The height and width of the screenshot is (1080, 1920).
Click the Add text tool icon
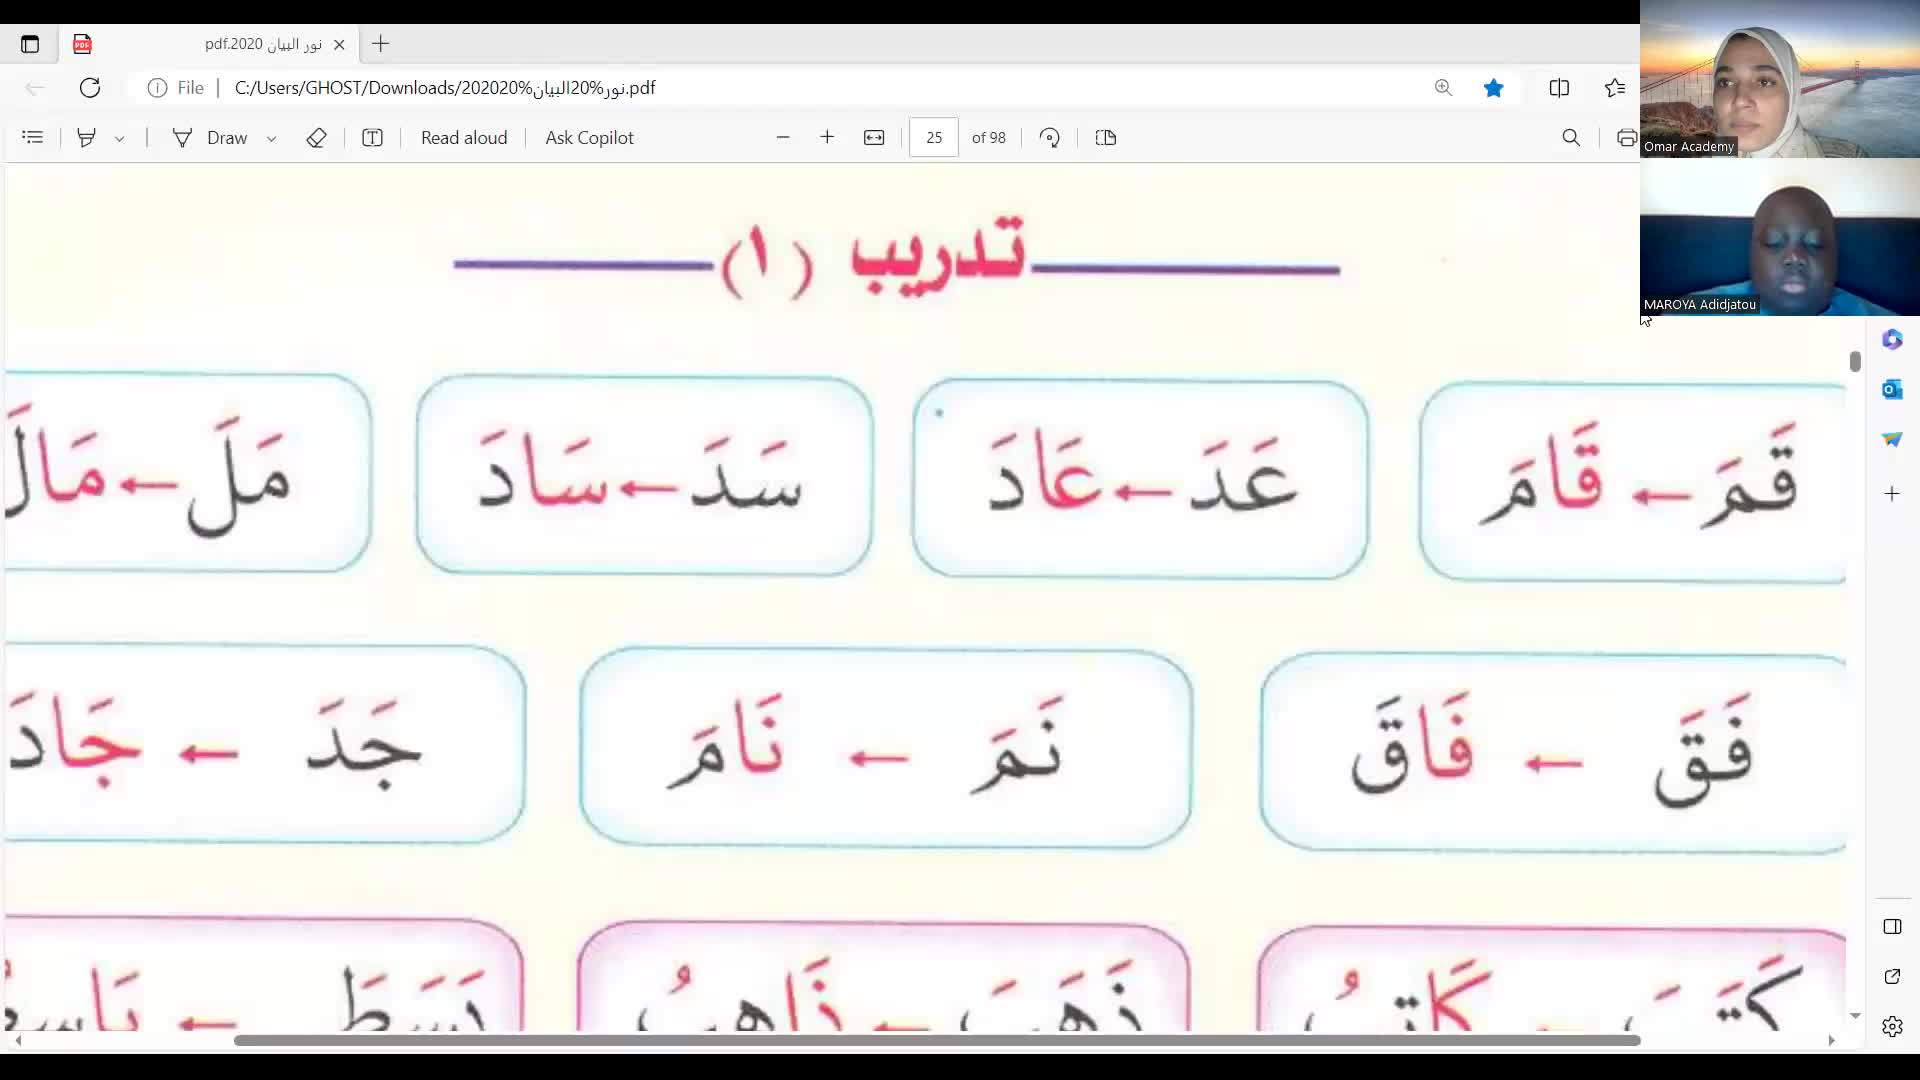[x=372, y=138]
